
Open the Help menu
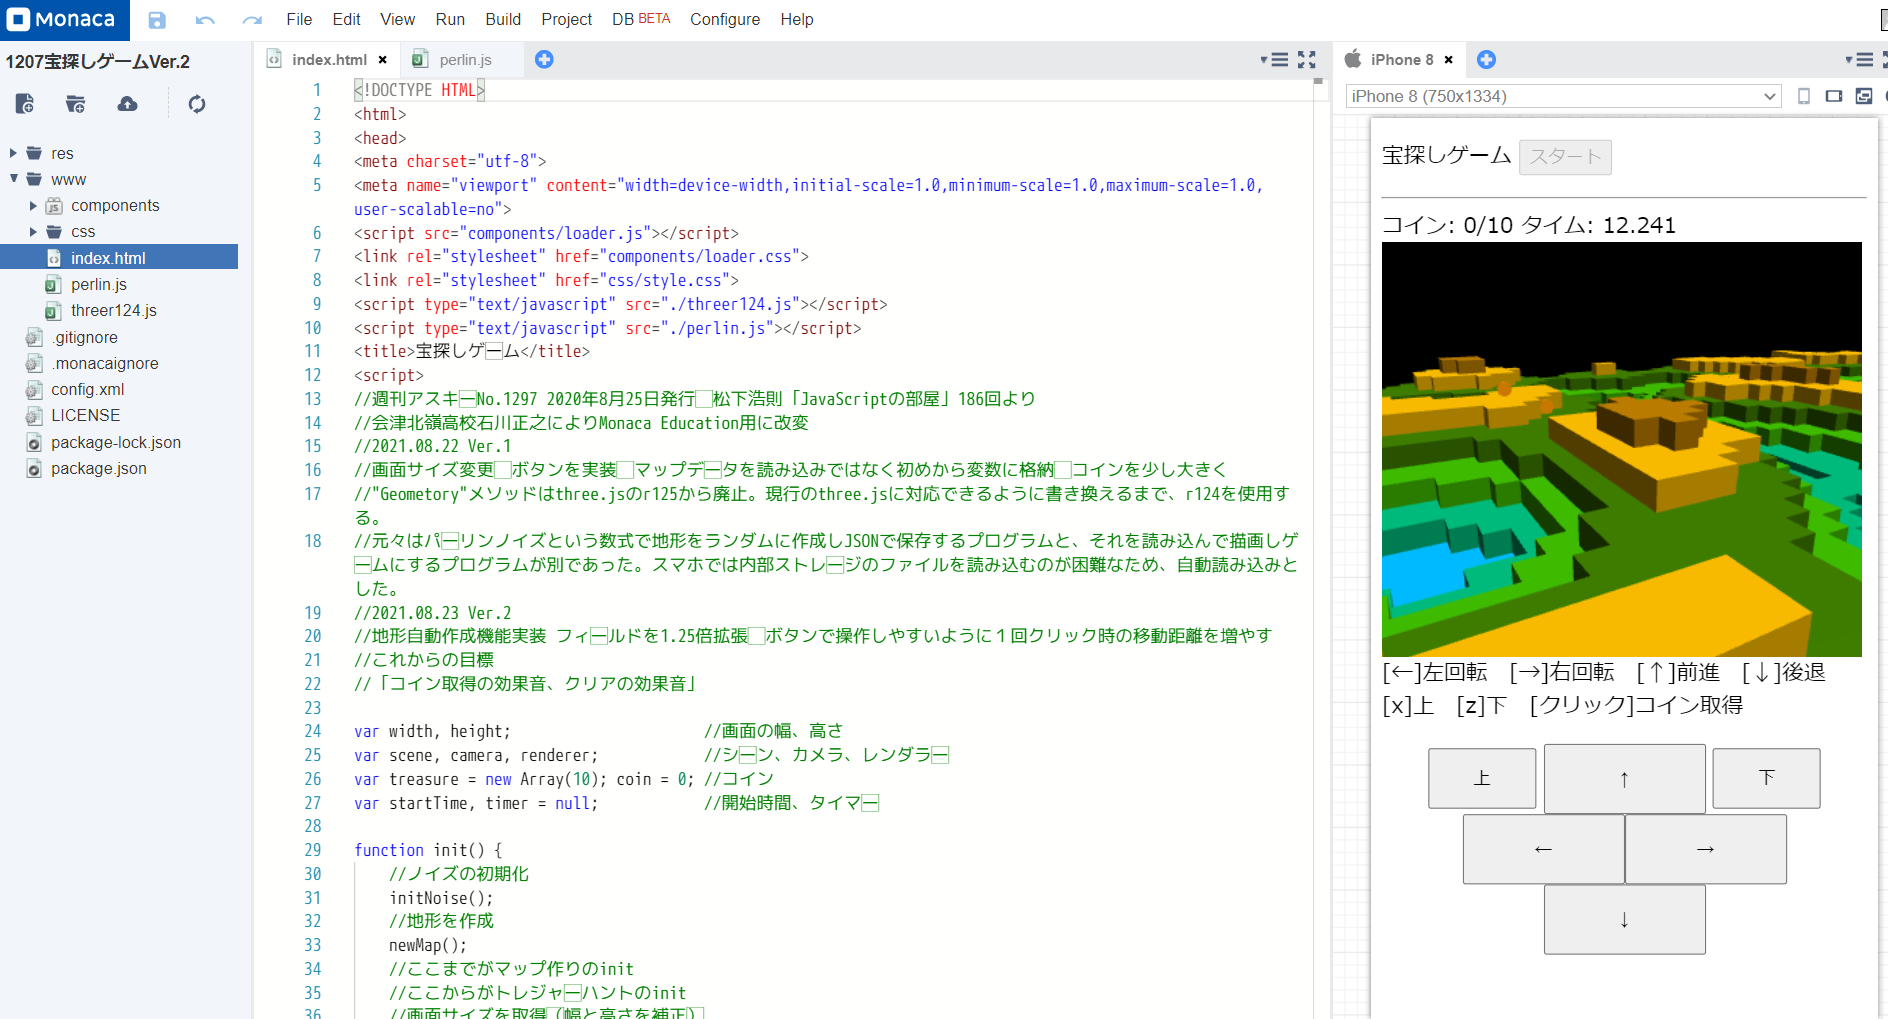(797, 19)
